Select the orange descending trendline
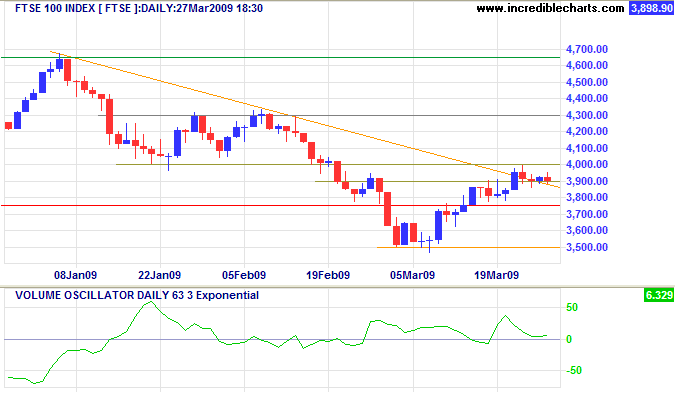 pos(305,120)
